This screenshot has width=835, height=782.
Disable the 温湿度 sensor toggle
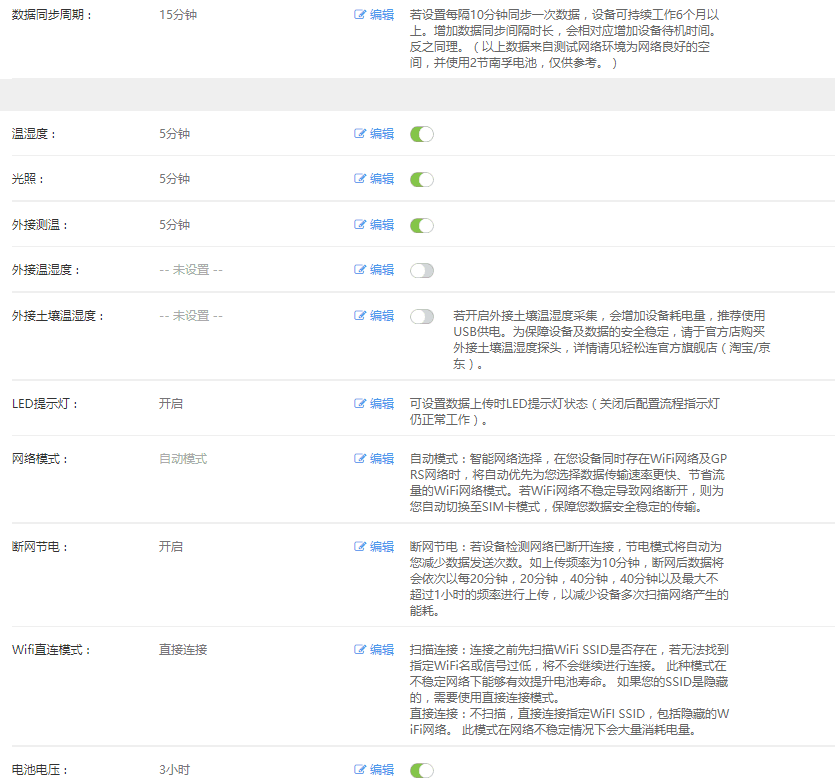coord(422,134)
